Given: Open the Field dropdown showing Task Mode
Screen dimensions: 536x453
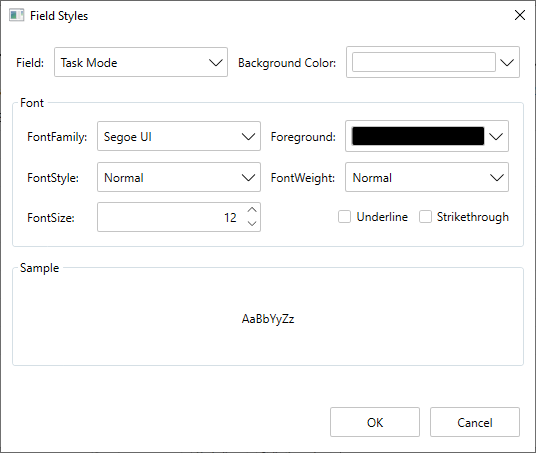Looking at the screenshot, I should (x=141, y=62).
